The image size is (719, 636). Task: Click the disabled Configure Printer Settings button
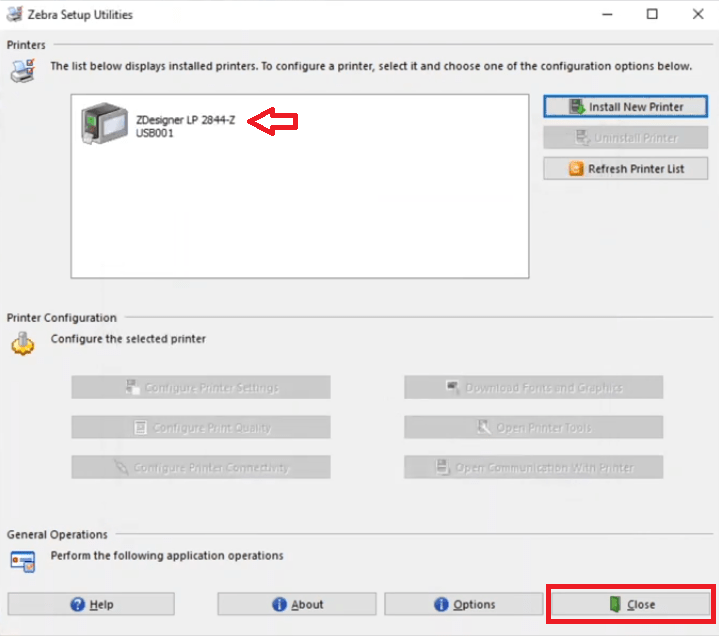point(201,387)
